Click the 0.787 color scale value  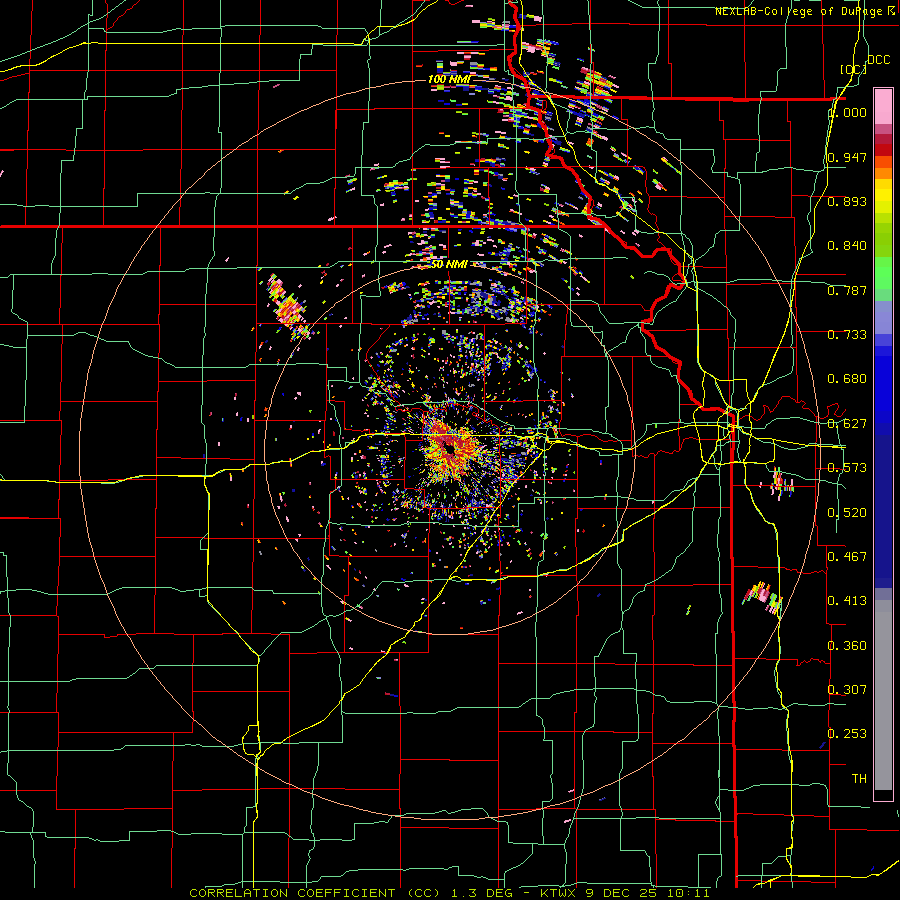847,290
